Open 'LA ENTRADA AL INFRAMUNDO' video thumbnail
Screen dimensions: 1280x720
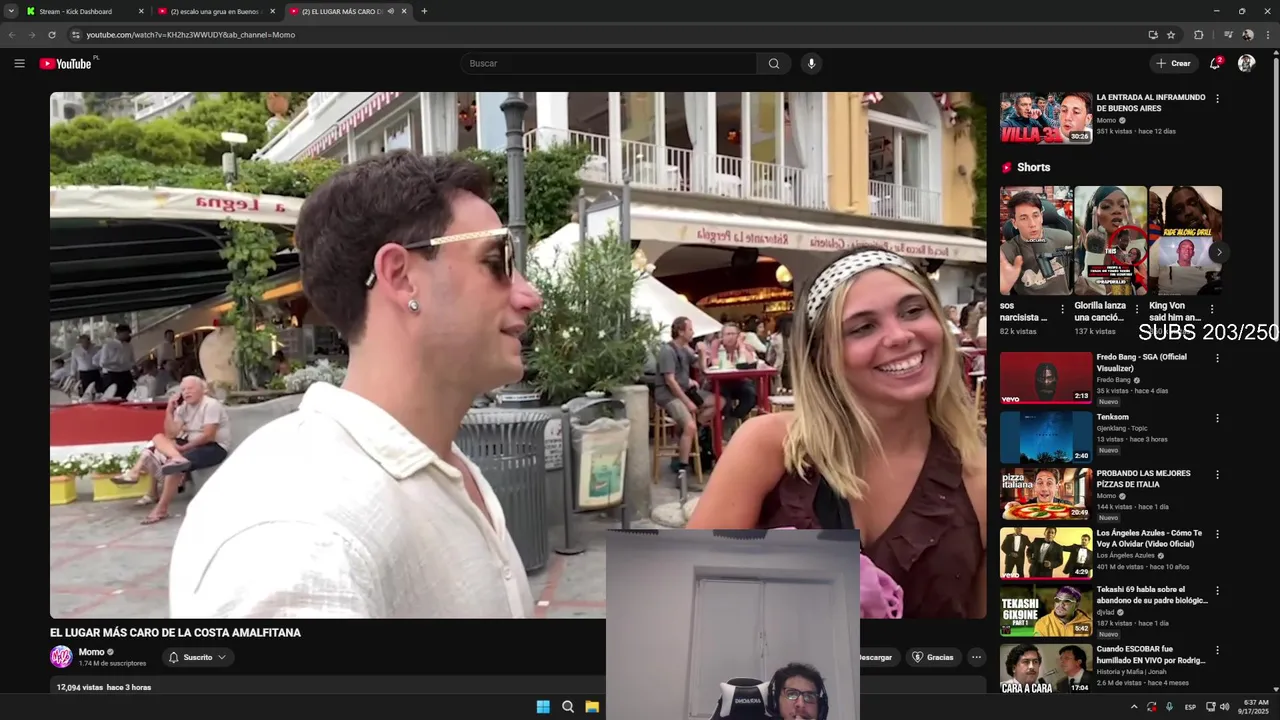1046,118
